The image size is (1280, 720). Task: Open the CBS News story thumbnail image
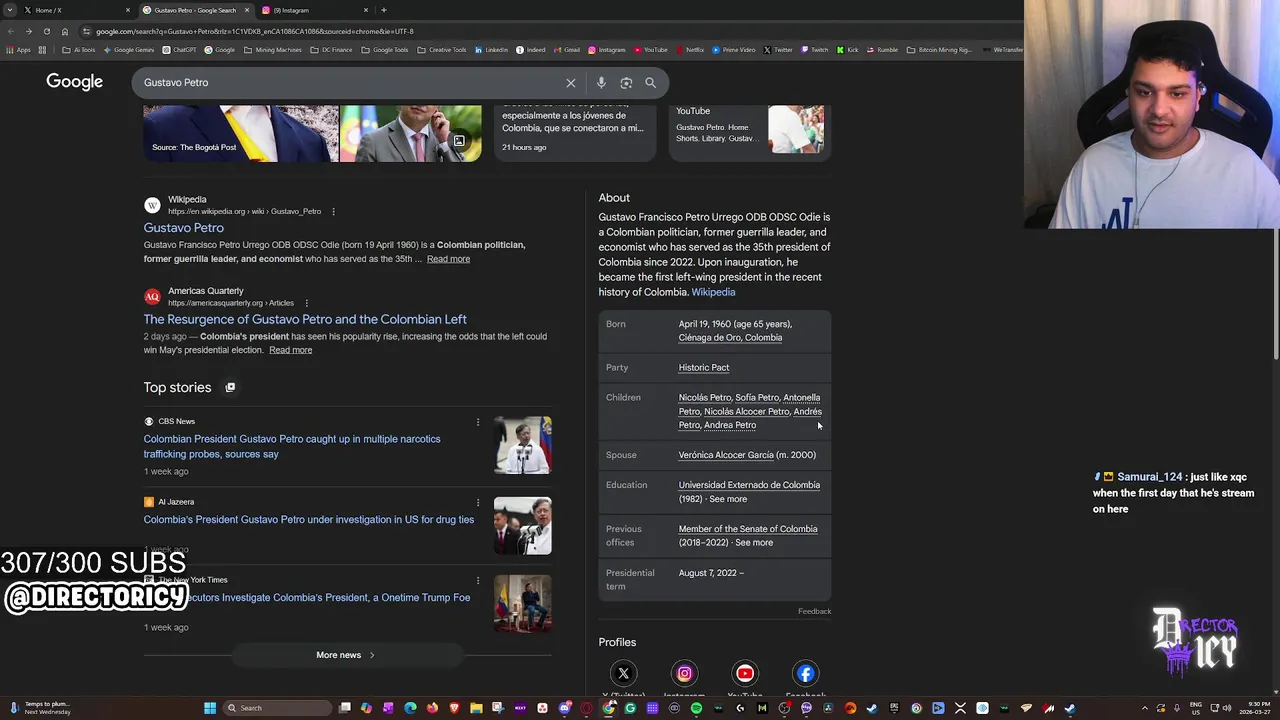pos(523,445)
